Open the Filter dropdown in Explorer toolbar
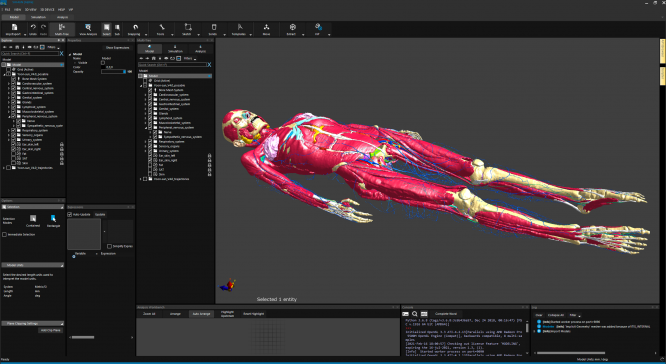This screenshot has width=666, height=364. (x=53, y=47)
